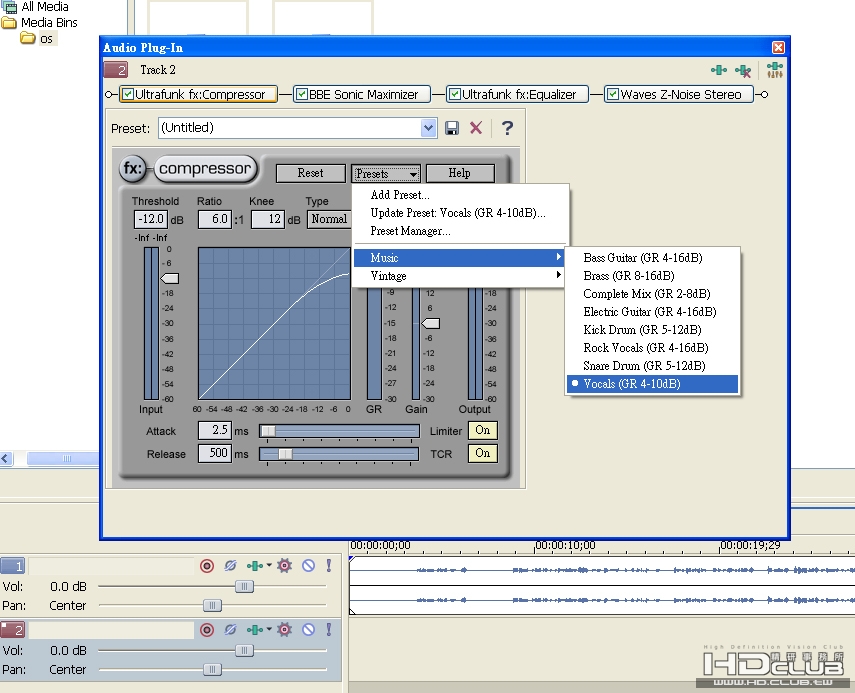Select the Ultrafunk fx:Compressor plug-in button

[x=199, y=94]
